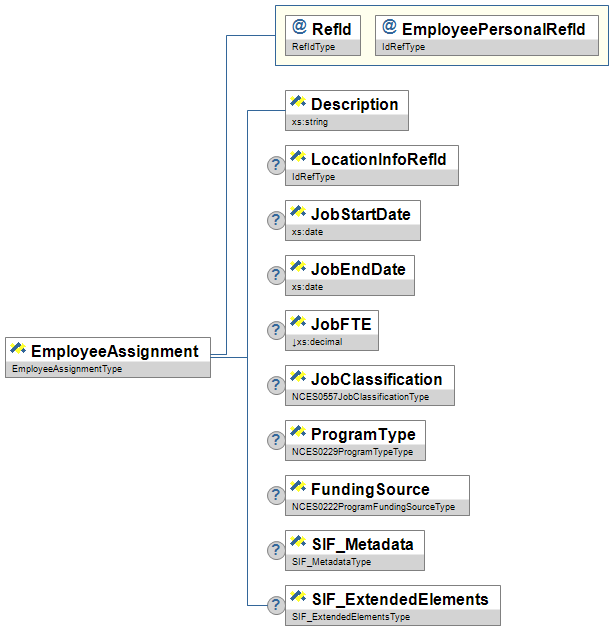The image size is (613, 630).
Task: Click the question mark beside SIF_ExtendedElements
Action: pos(275,606)
